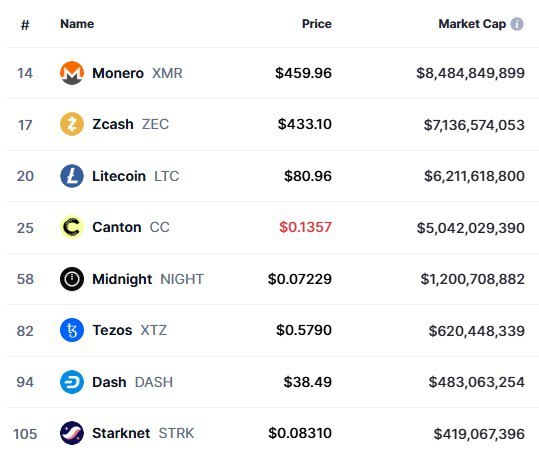
Task: Sort table by Price column header
Action: point(317,24)
